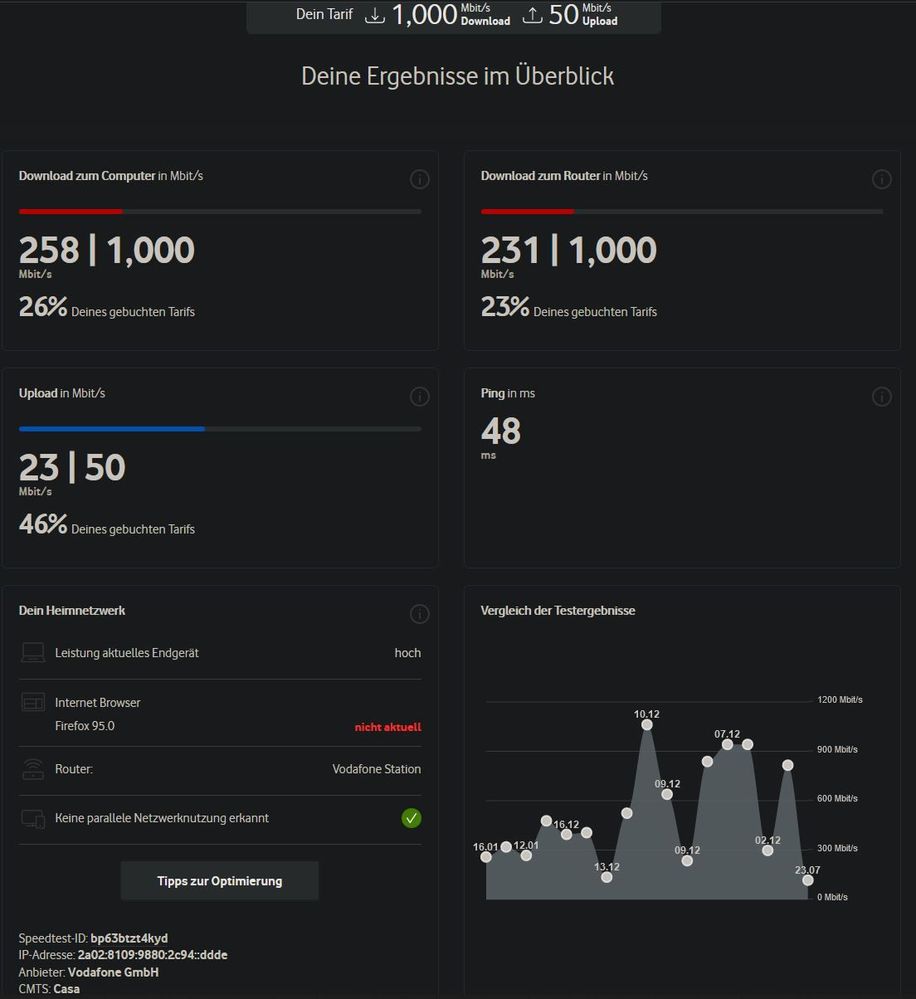Select the 02.12 data point in chart
916x999 pixels.
768,850
